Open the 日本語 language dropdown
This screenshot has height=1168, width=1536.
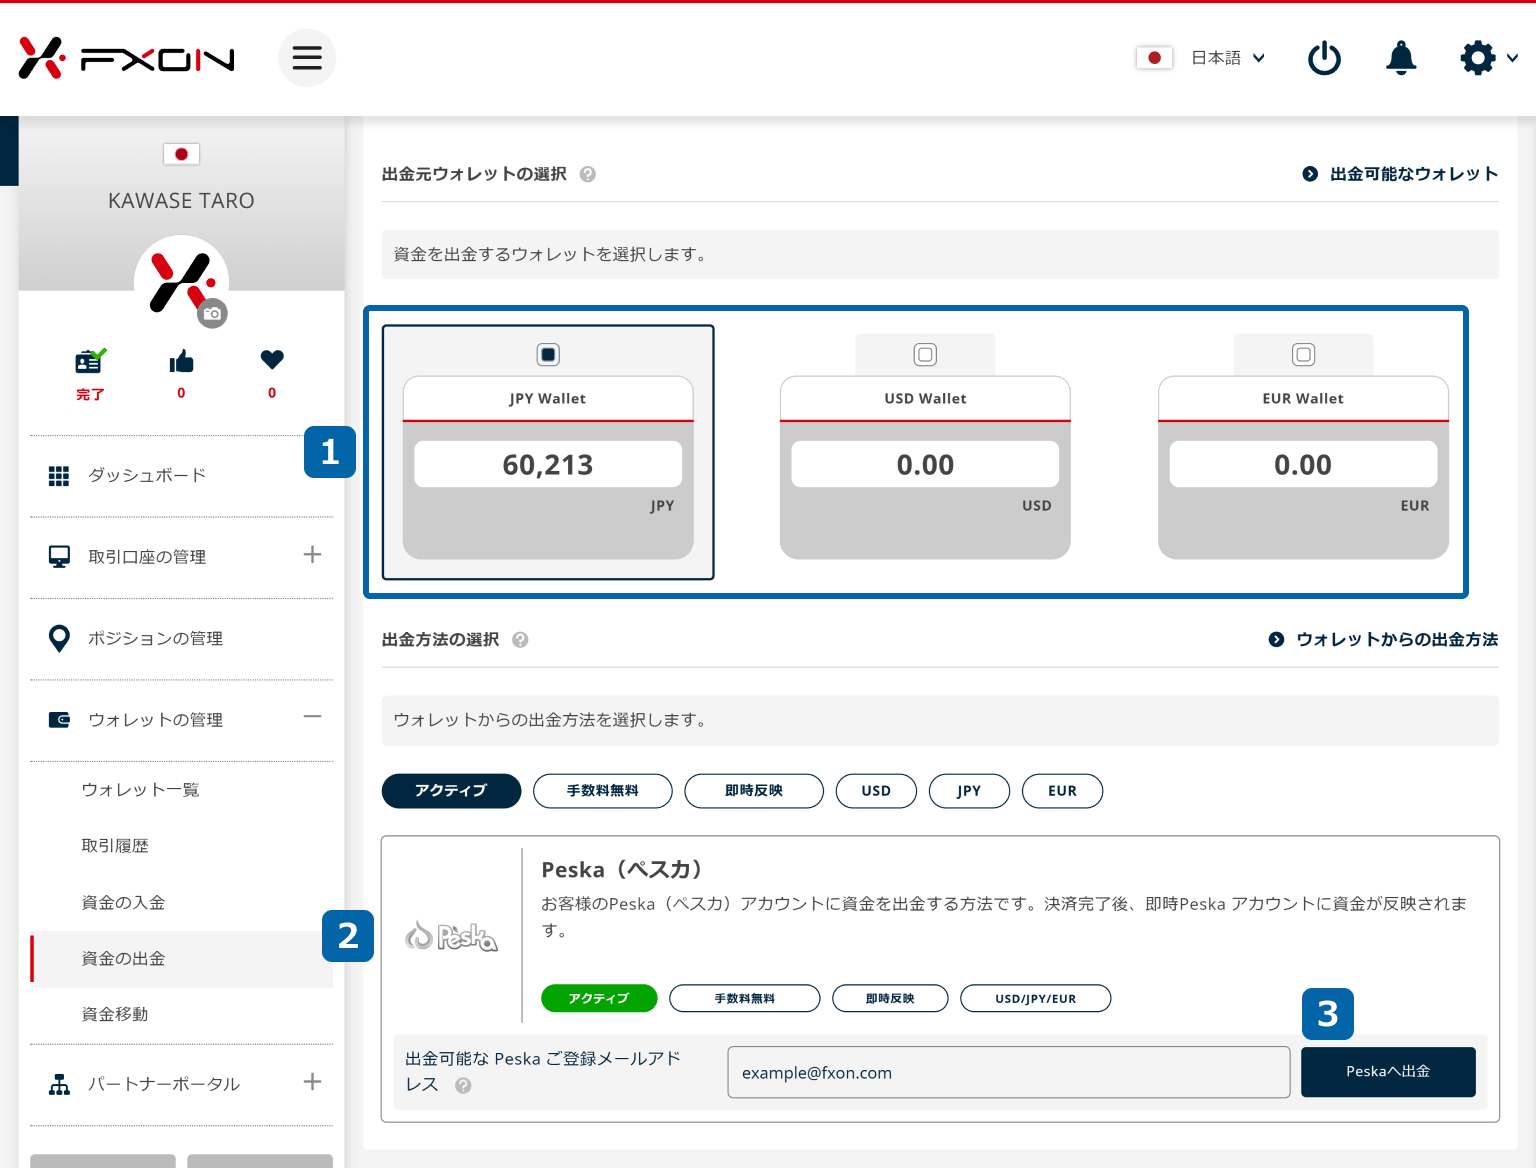(1226, 58)
